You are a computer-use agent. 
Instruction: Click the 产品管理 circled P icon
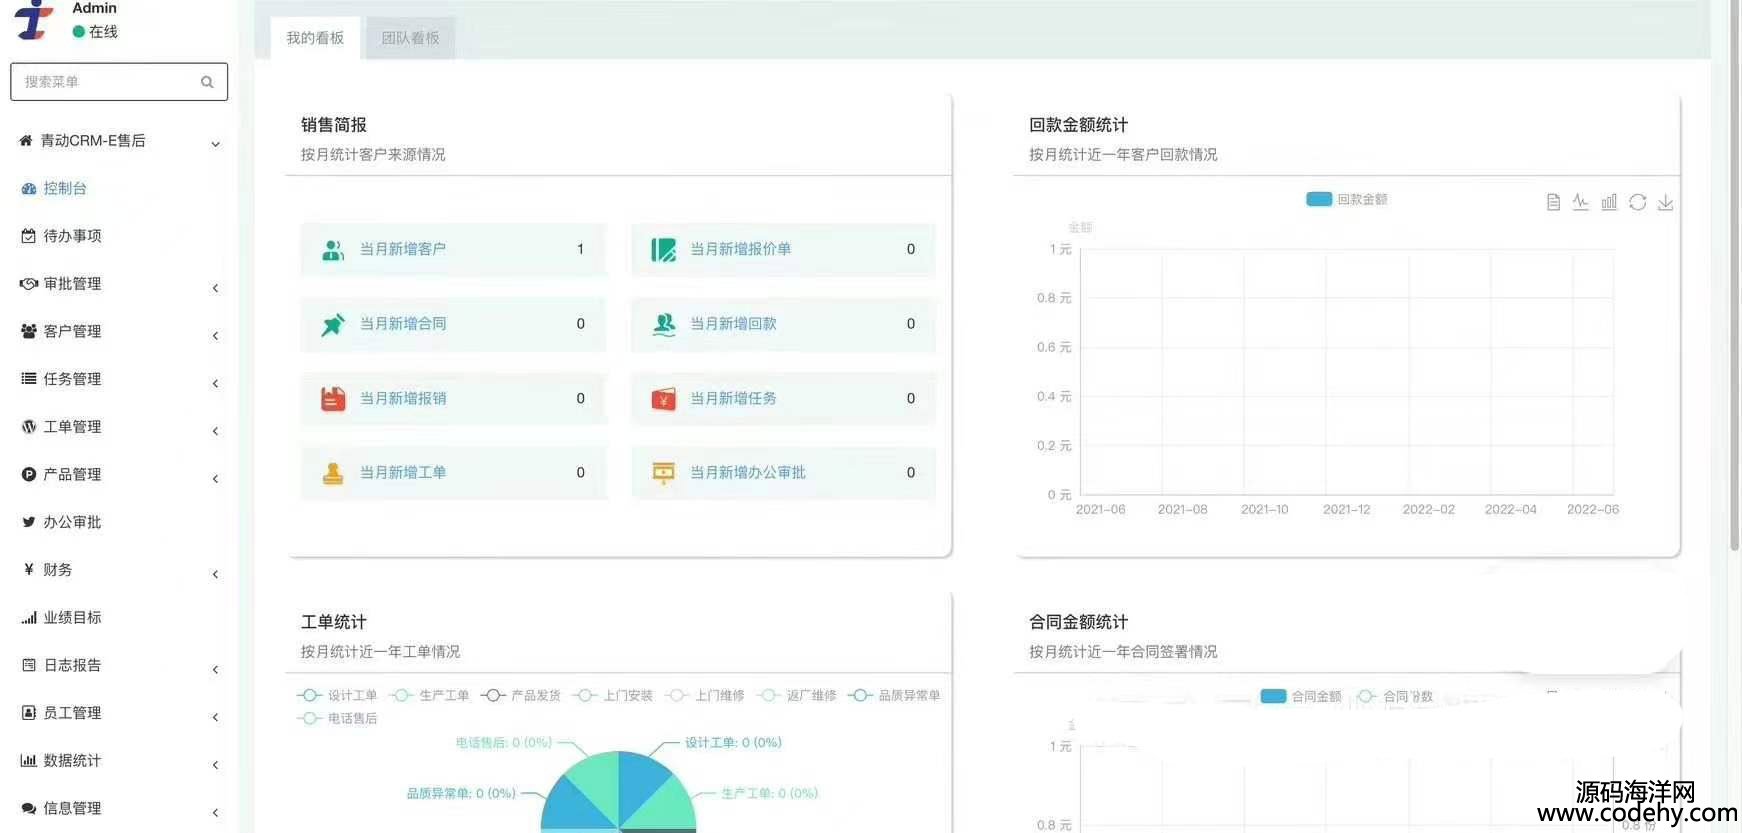tap(29, 475)
